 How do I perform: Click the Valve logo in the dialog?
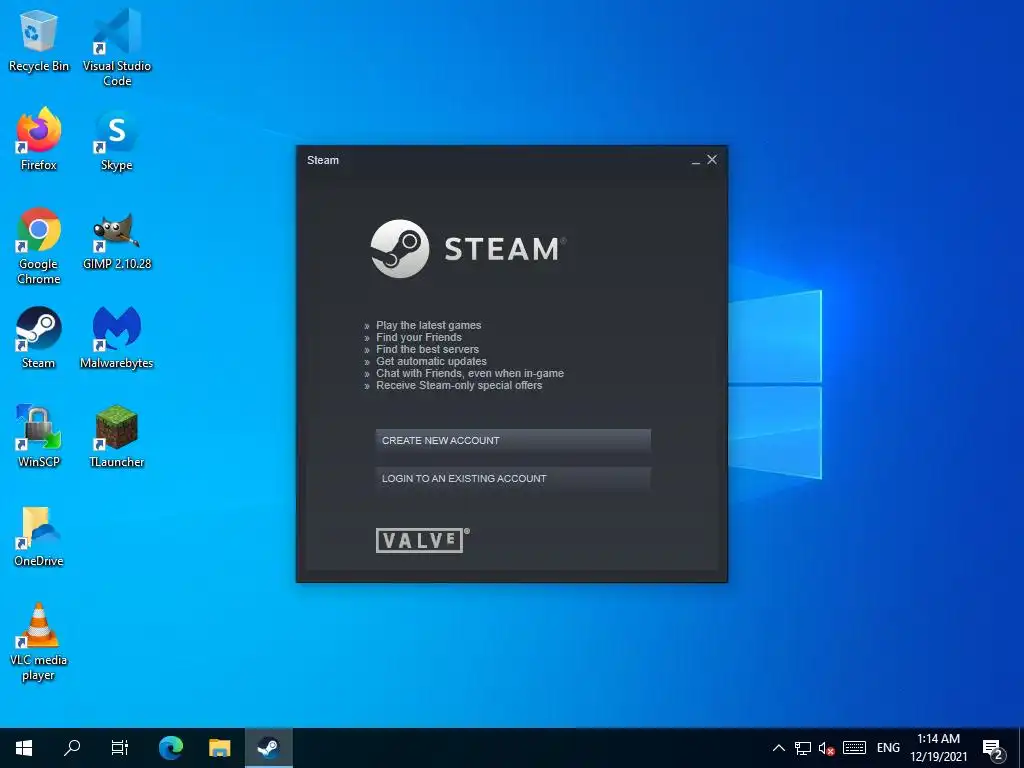coord(422,540)
